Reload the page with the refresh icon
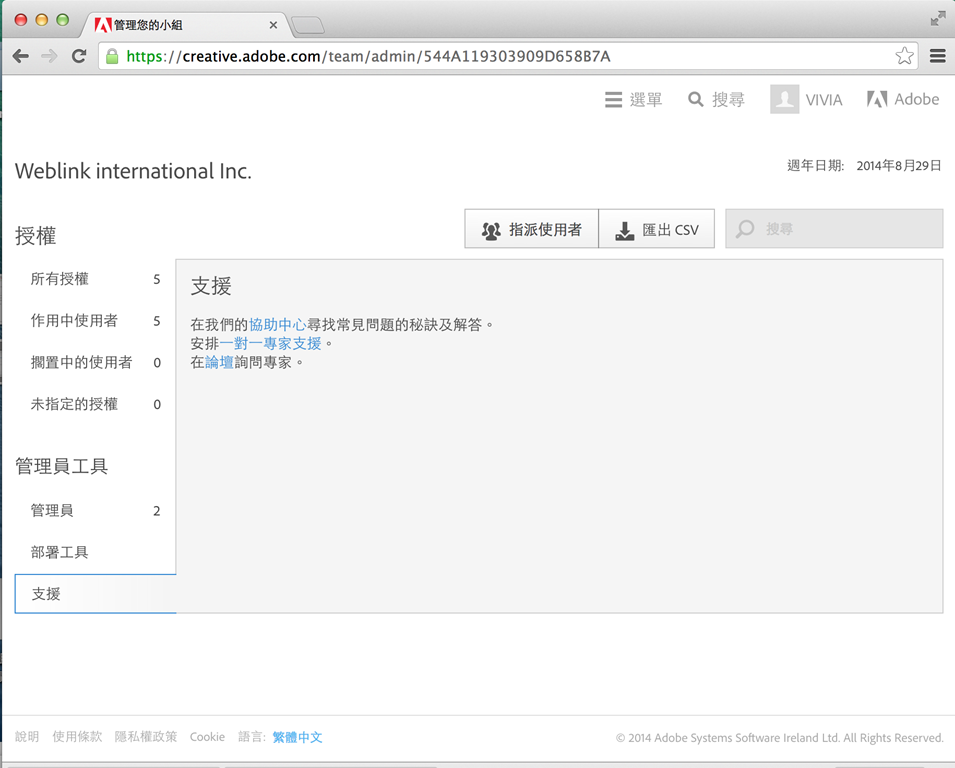The height and width of the screenshot is (768, 955). tap(79, 56)
